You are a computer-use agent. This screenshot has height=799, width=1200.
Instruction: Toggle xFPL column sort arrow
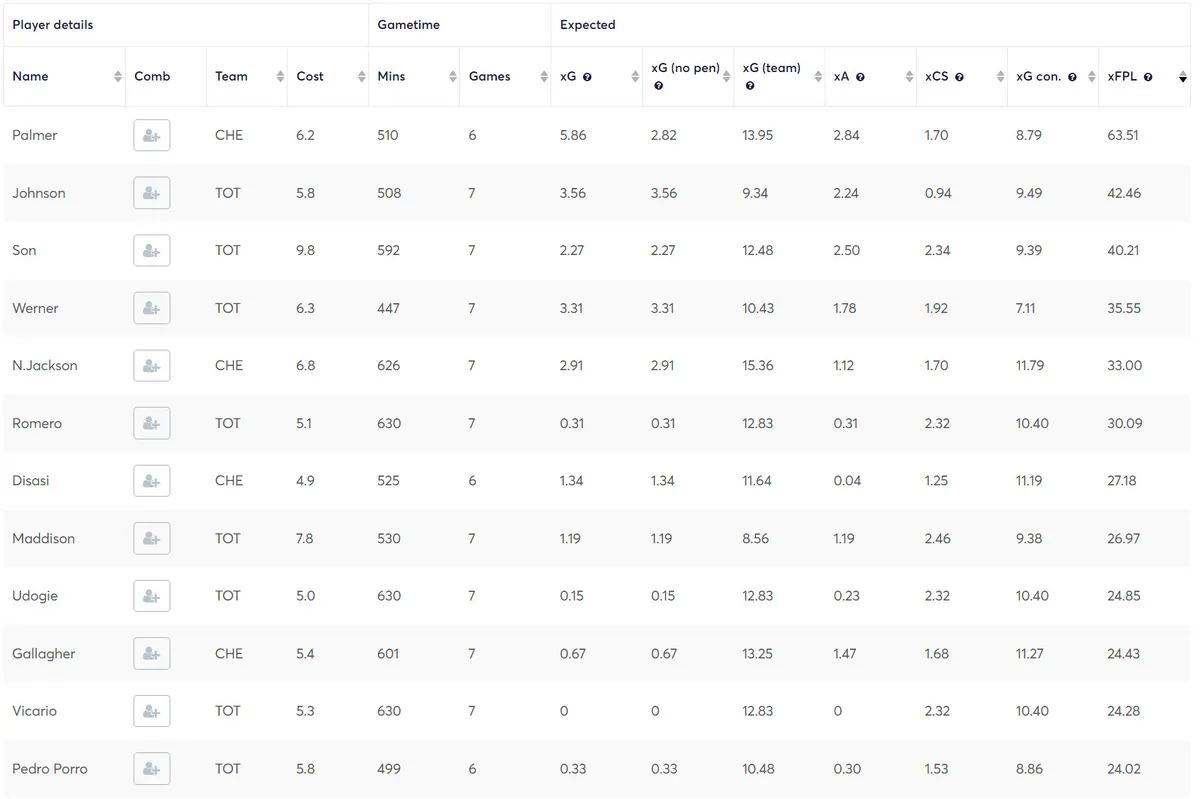(x=1183, y=77)
